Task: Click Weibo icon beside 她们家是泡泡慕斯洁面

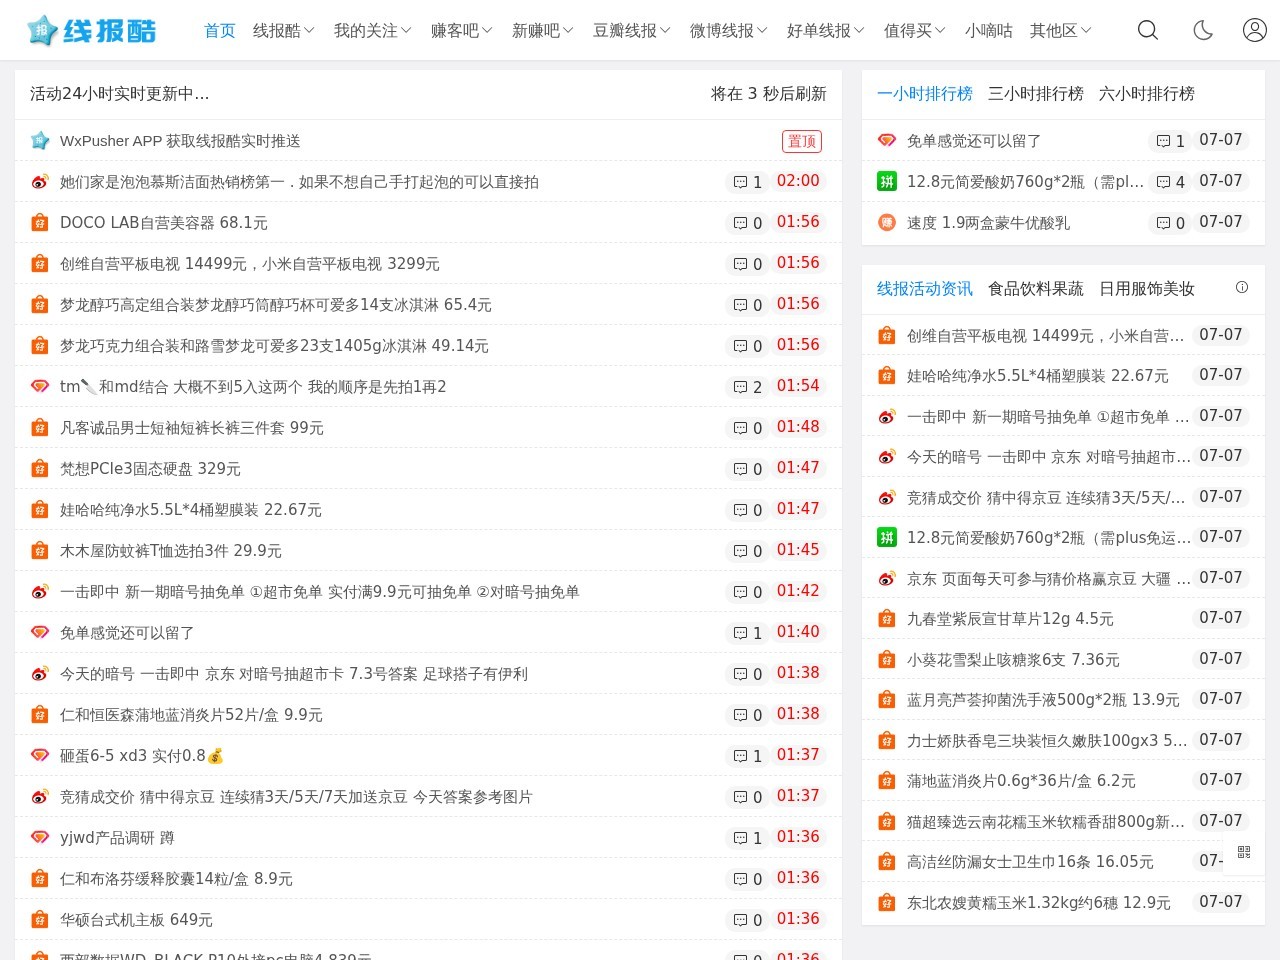Action: coord(40,182)
